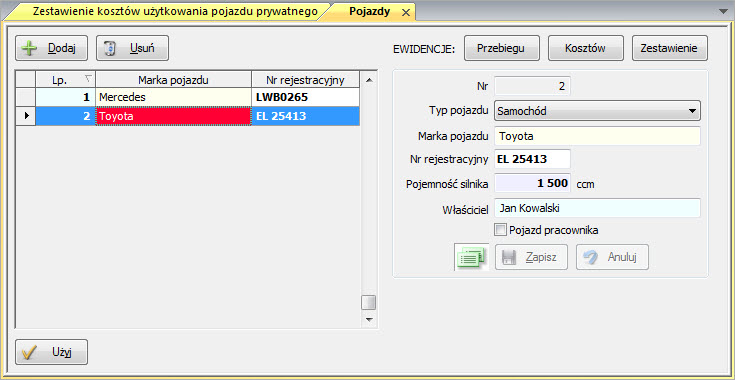The image size is (735, 380).
Task: Open the Przebiegu mileage record
Action: (x=502, y=48)
